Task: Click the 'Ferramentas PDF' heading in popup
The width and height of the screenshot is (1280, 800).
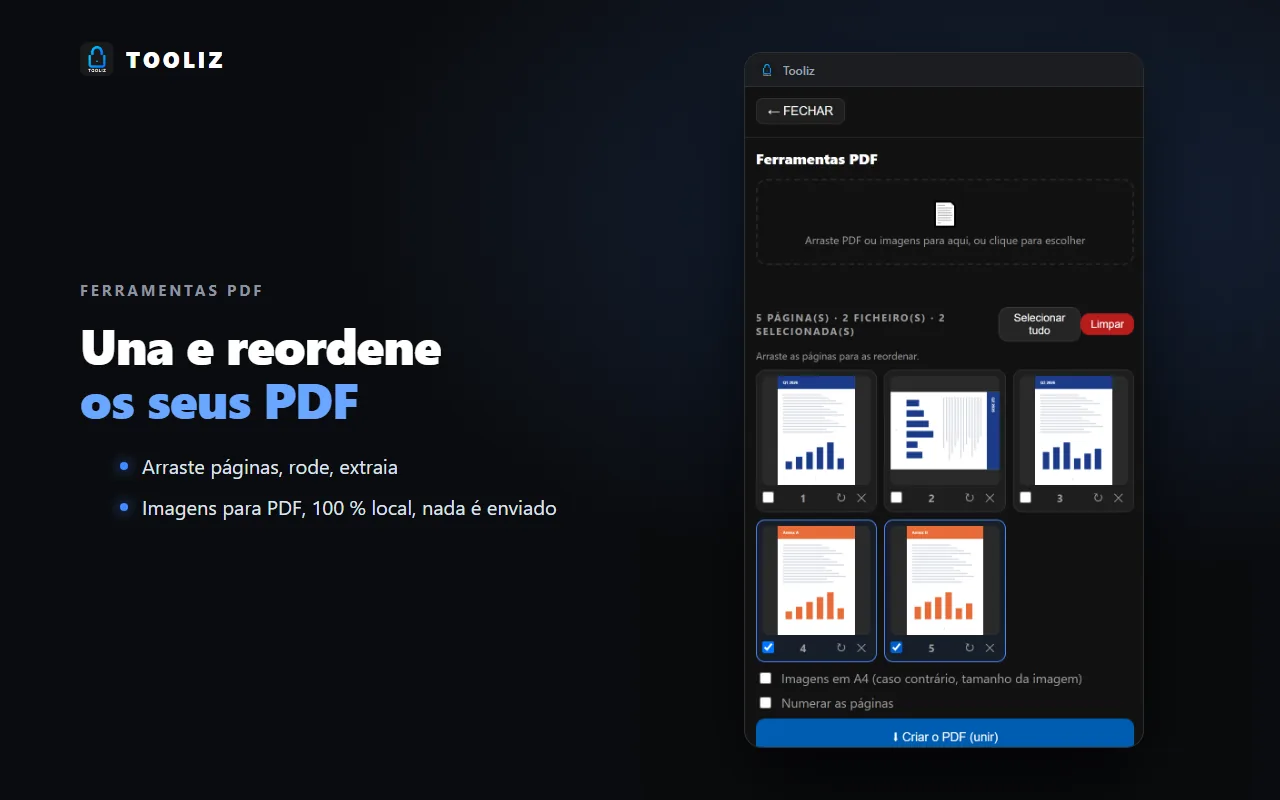Action: point(817,160)
